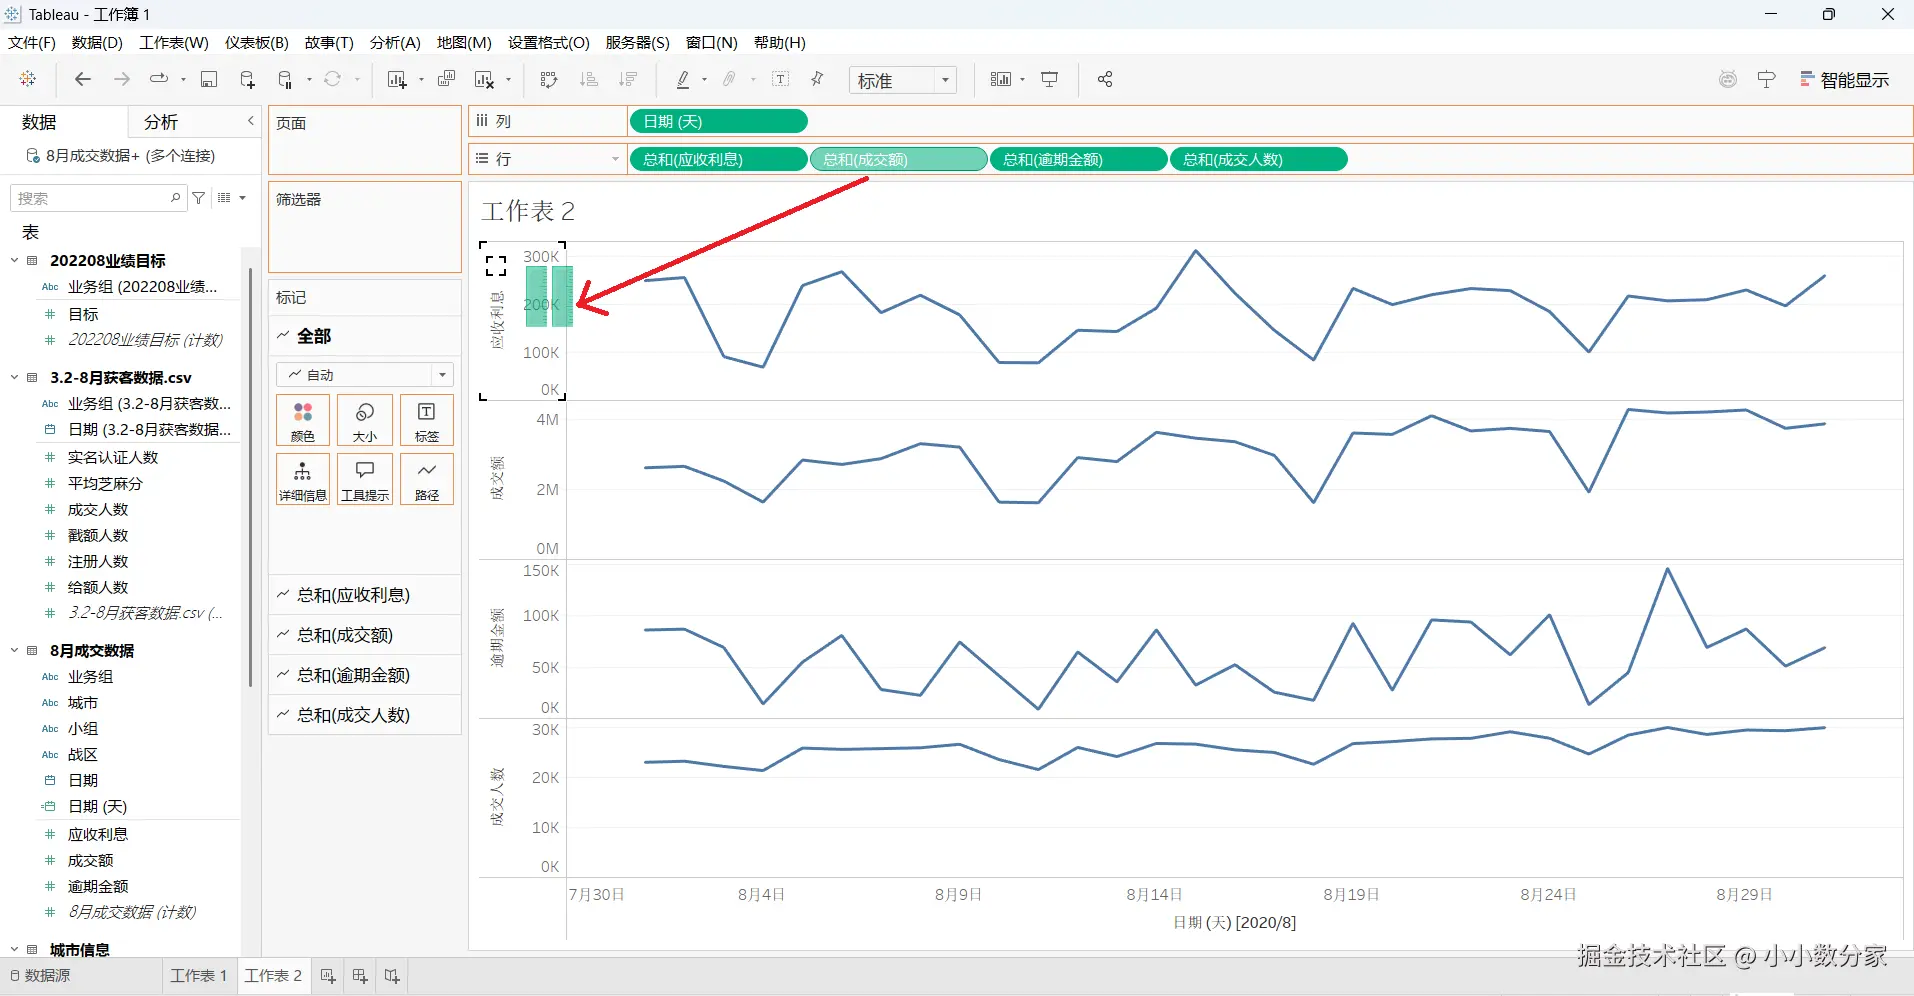1914x996 pixels.
Task: Open the 设置格式(O) menu
Action: point(549,42)
